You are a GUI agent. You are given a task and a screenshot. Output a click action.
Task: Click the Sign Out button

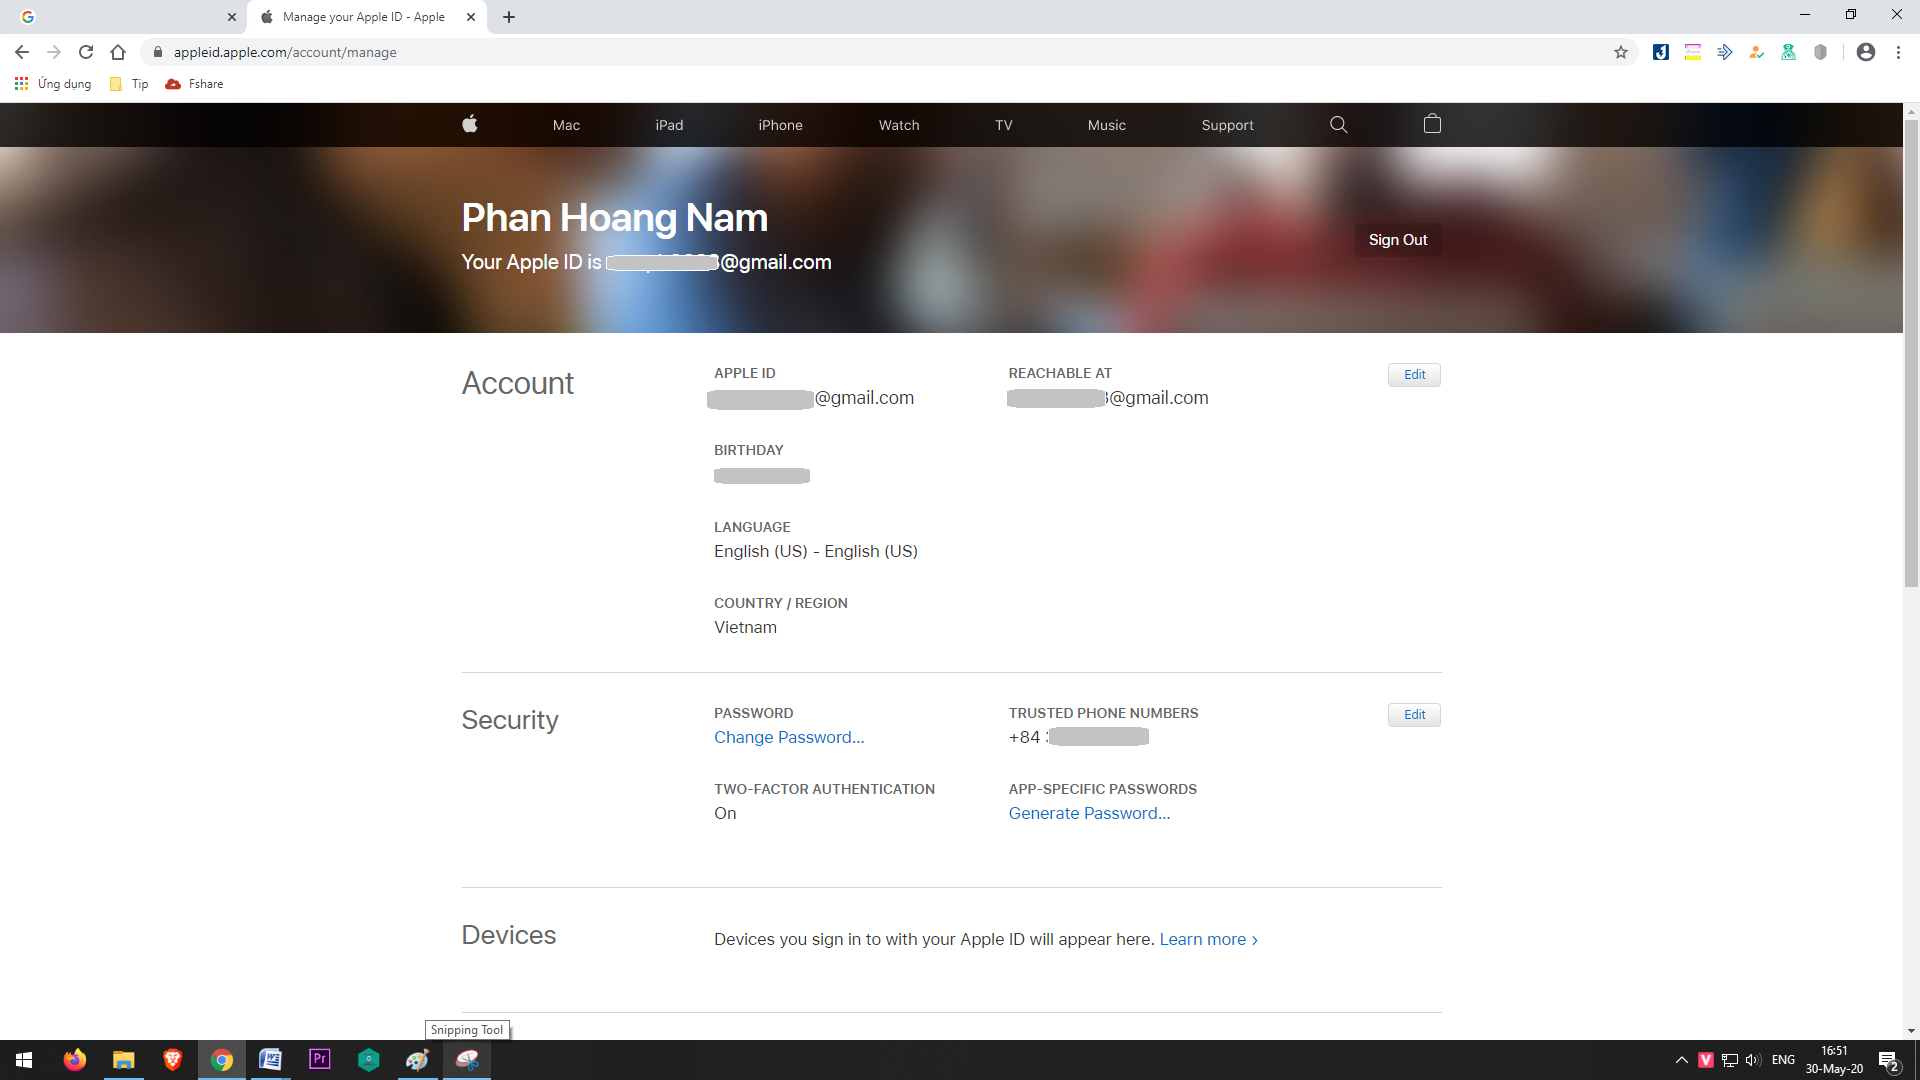point(1398,240)
